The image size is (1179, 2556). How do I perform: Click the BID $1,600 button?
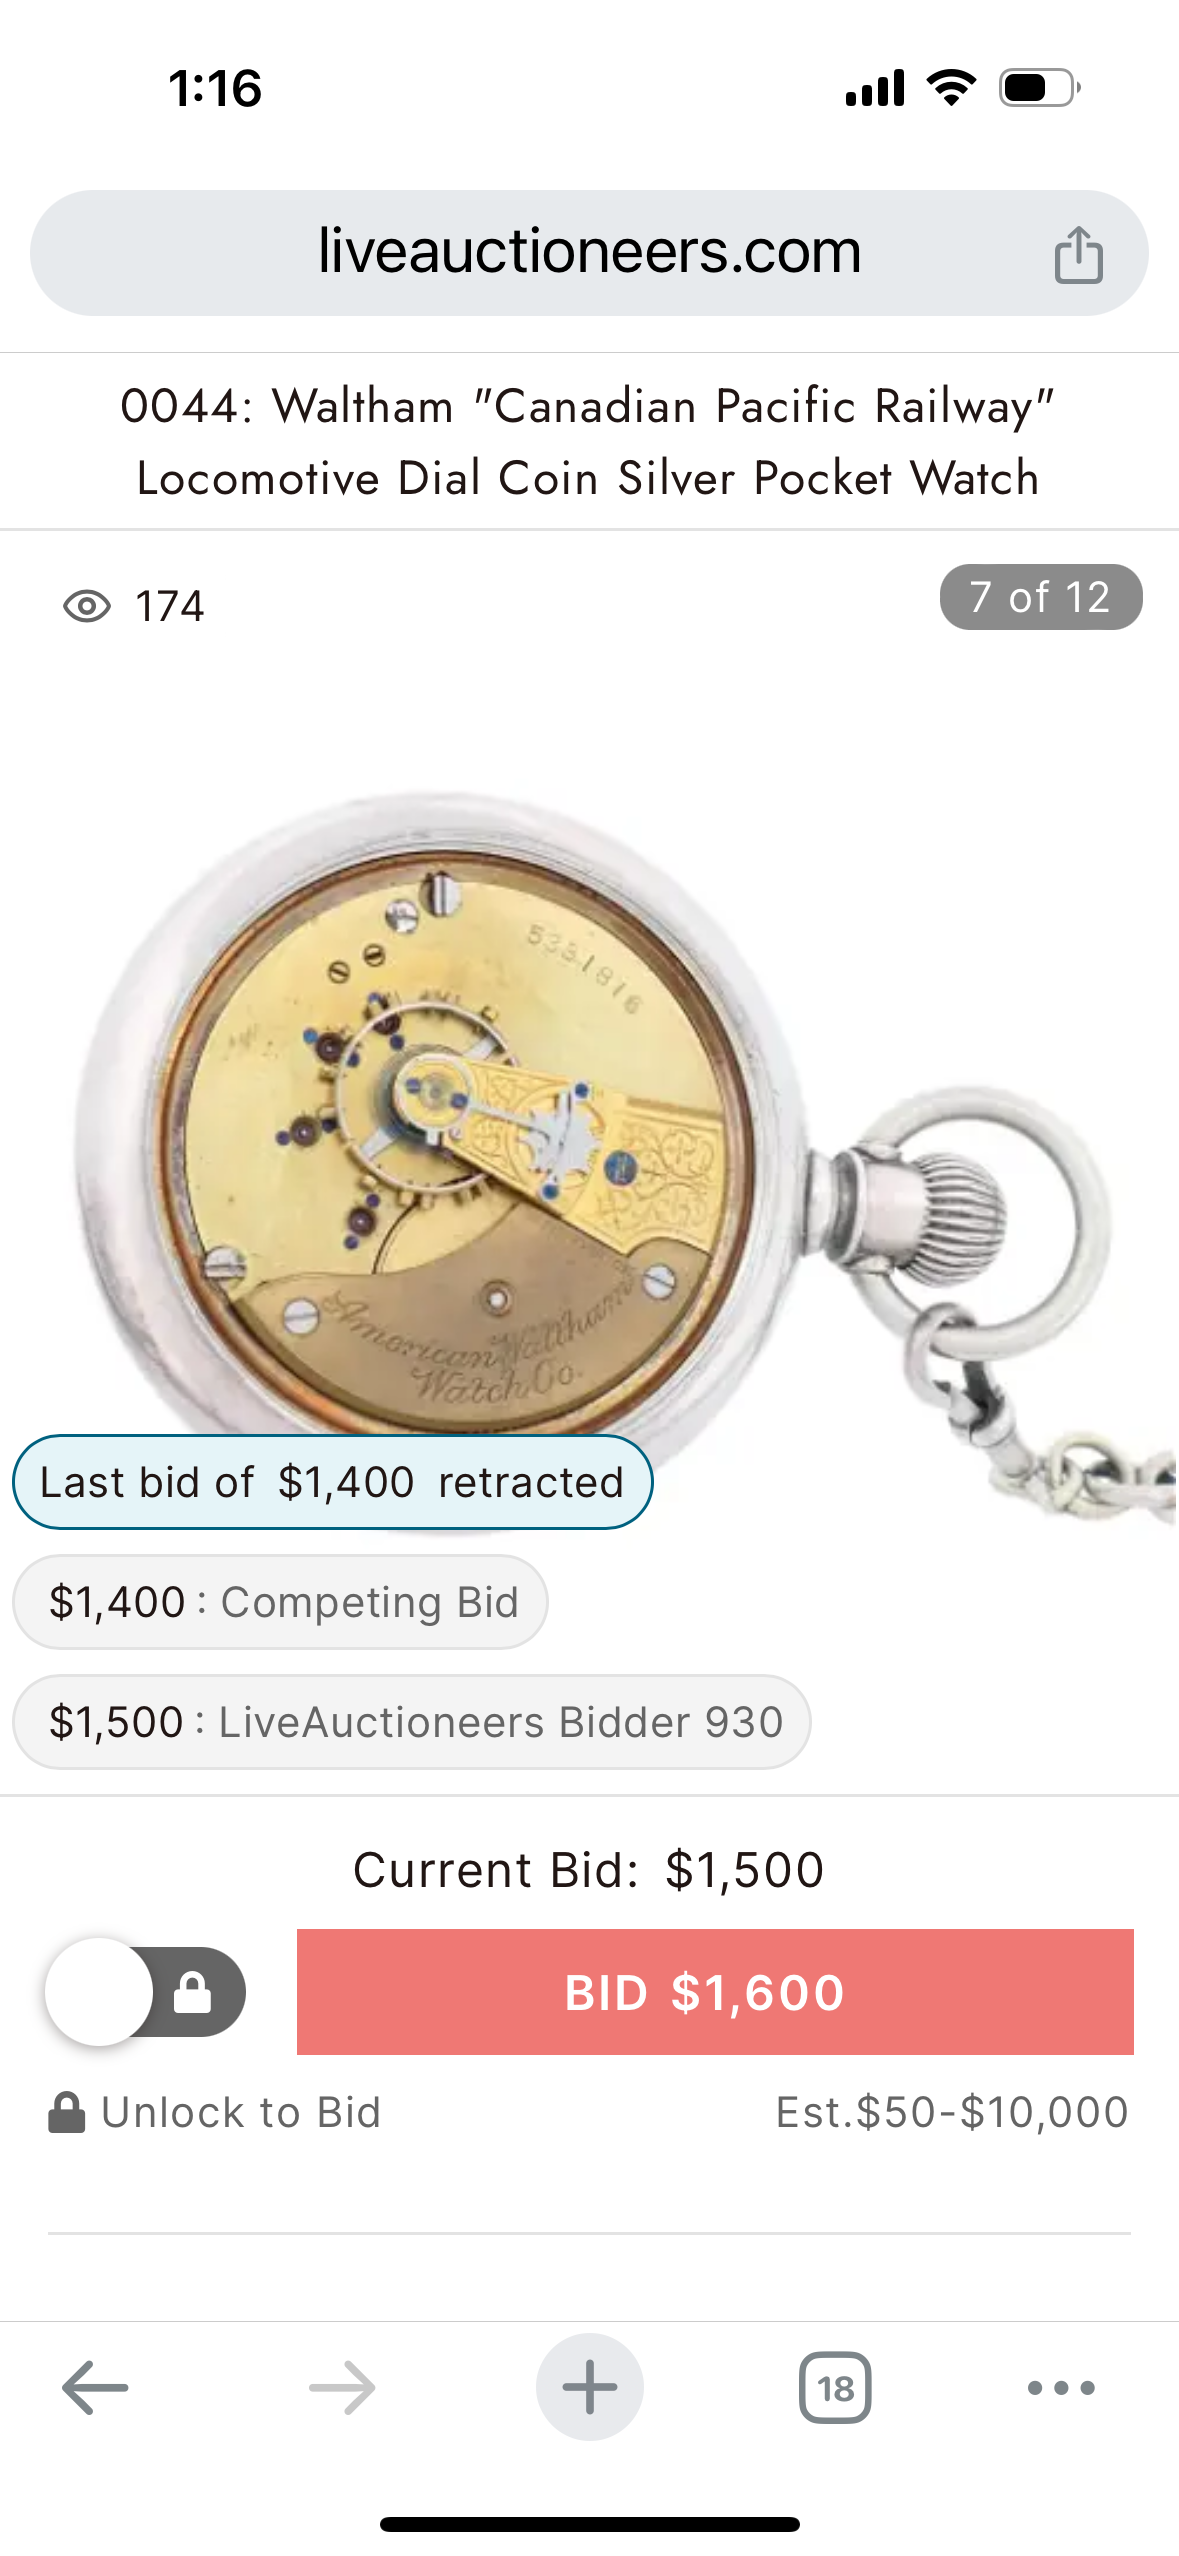coord(715,1991)
